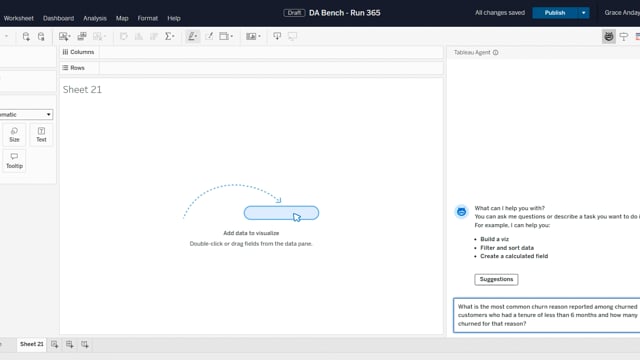Click the Totals sigma icon

point(168,36)
